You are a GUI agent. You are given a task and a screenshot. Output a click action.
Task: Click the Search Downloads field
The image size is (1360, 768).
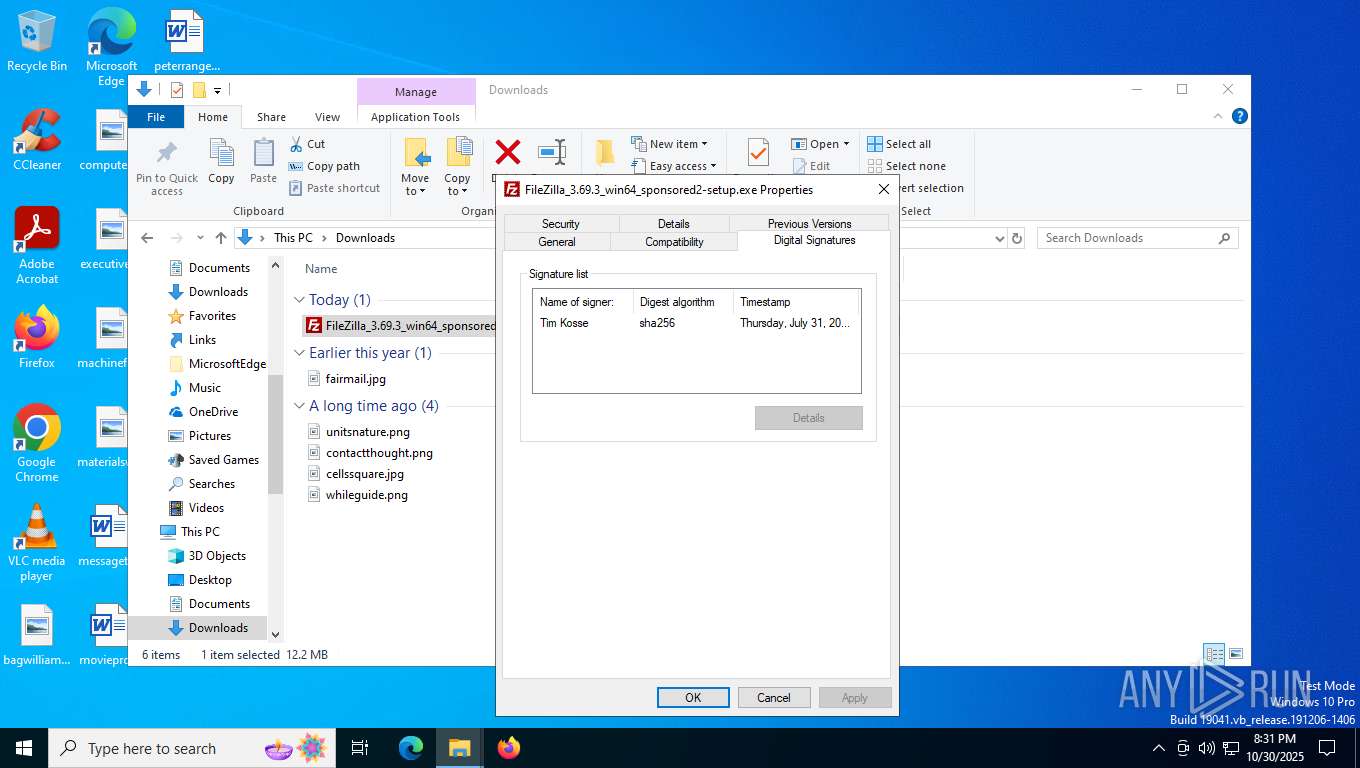[1137, 238]
